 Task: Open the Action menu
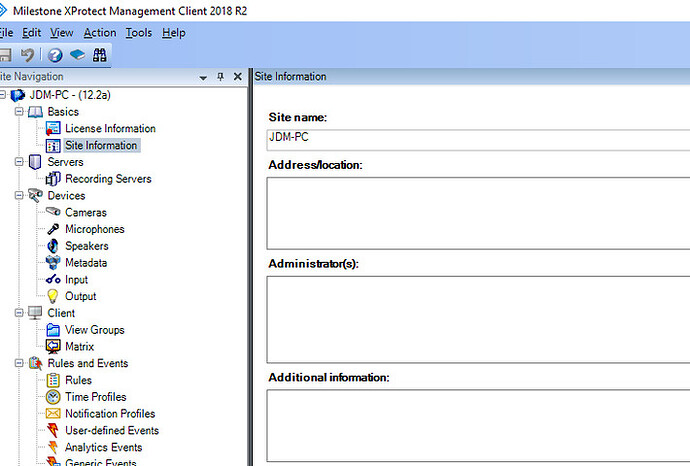point(100,33)
